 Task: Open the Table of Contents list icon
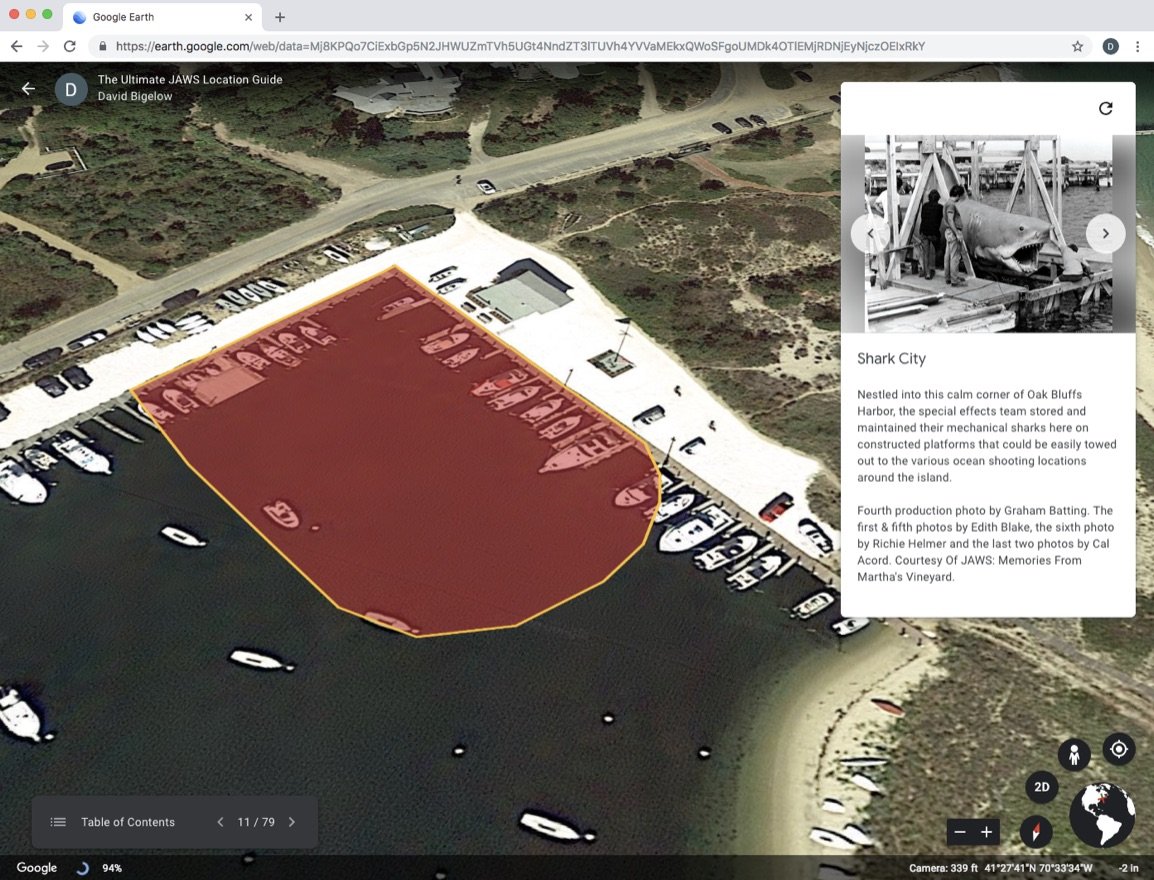point(59,821)
